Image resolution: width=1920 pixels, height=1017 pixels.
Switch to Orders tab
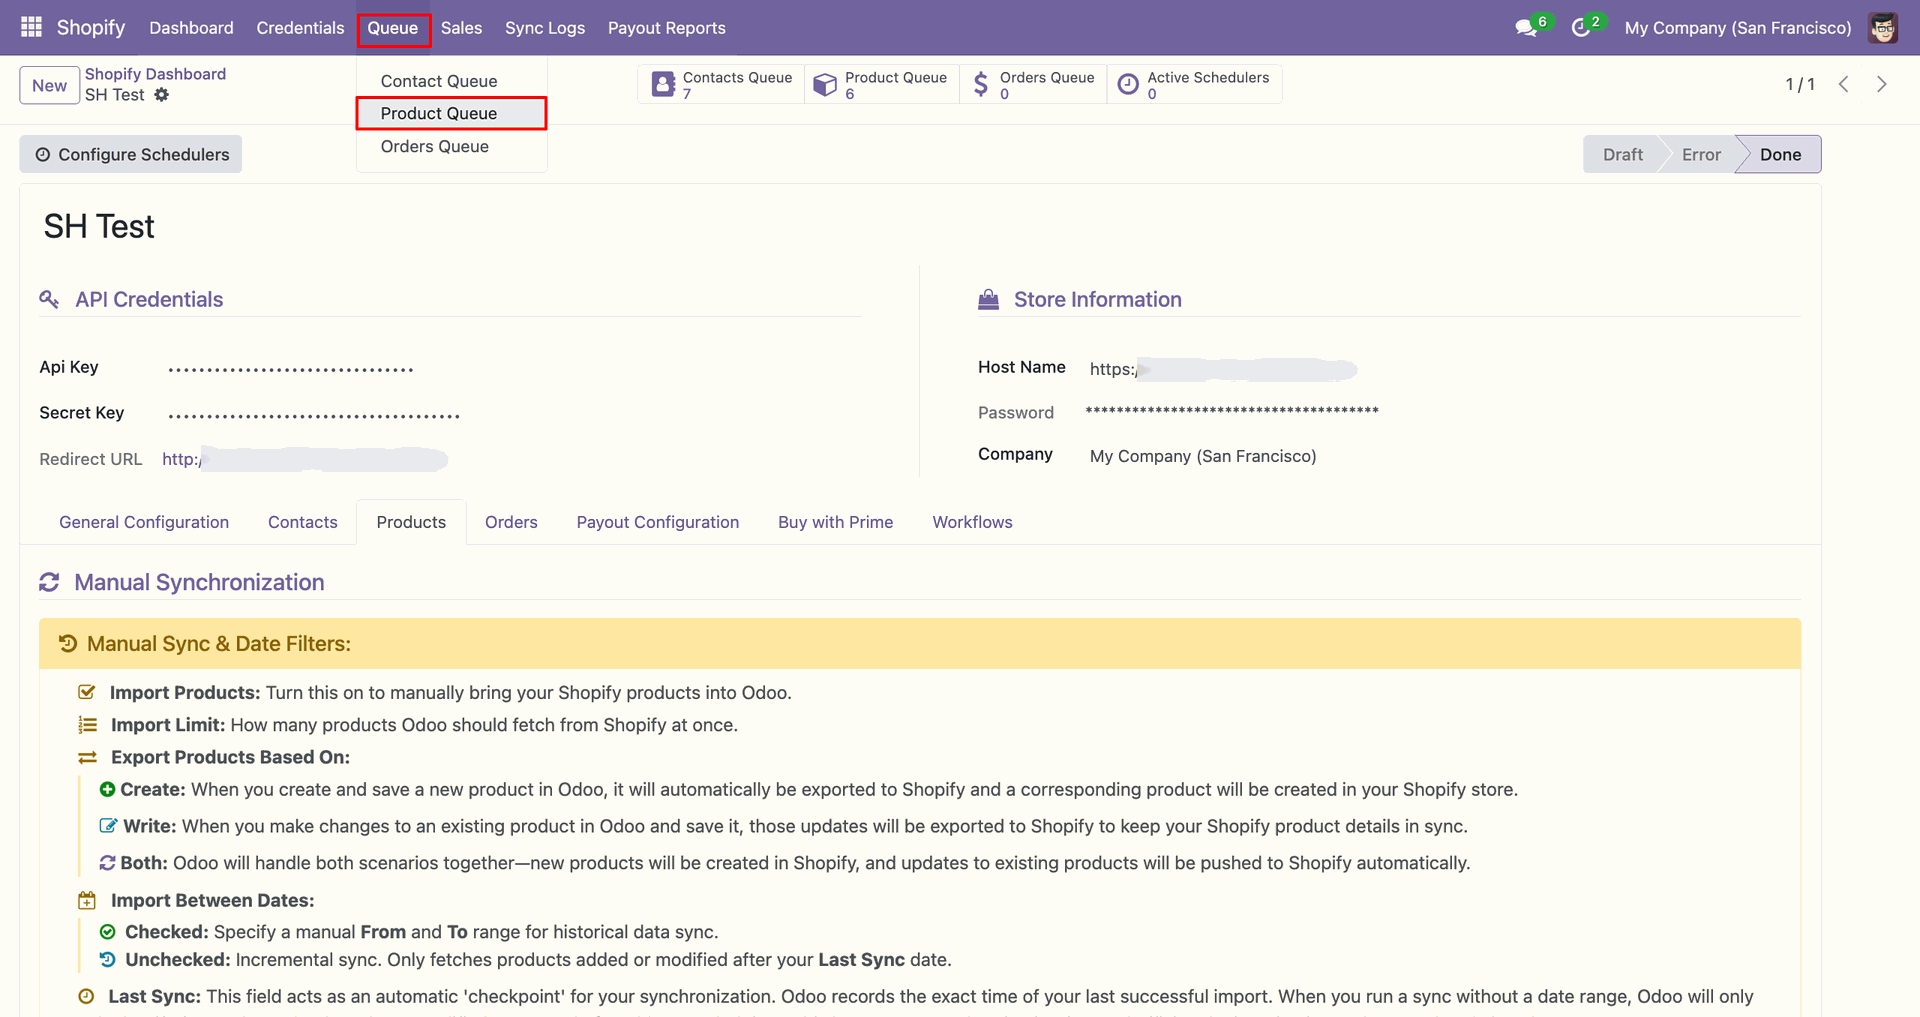[x=511, y=522]
